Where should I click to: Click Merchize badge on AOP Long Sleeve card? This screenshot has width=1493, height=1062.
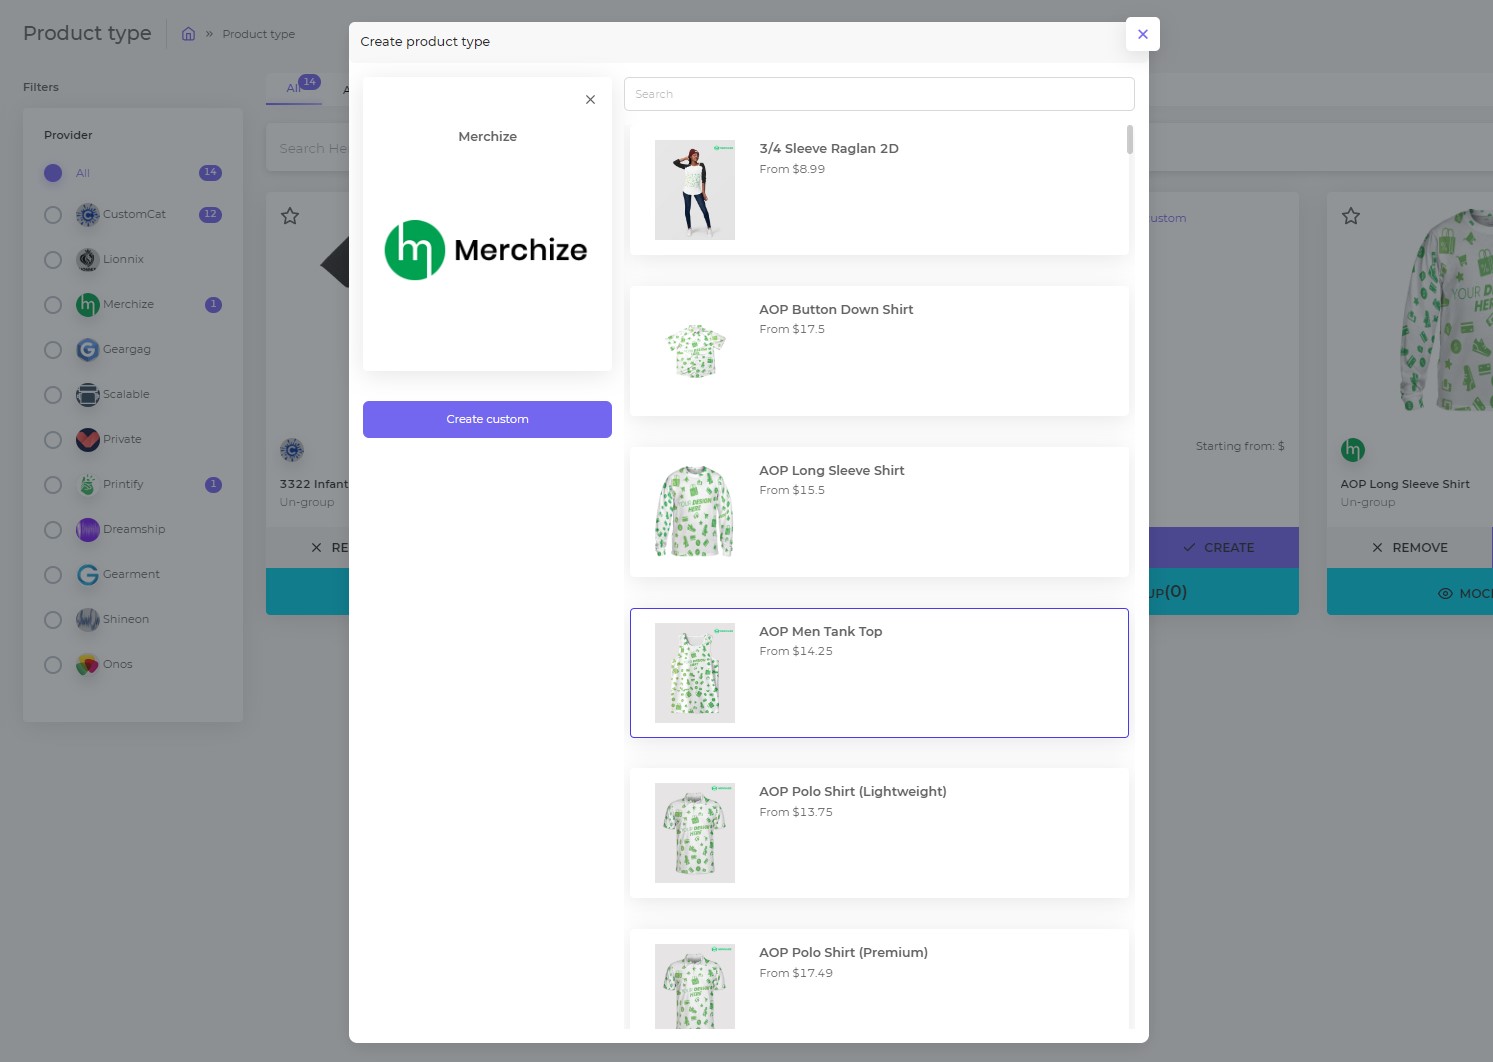click(x=1353, y=450)
